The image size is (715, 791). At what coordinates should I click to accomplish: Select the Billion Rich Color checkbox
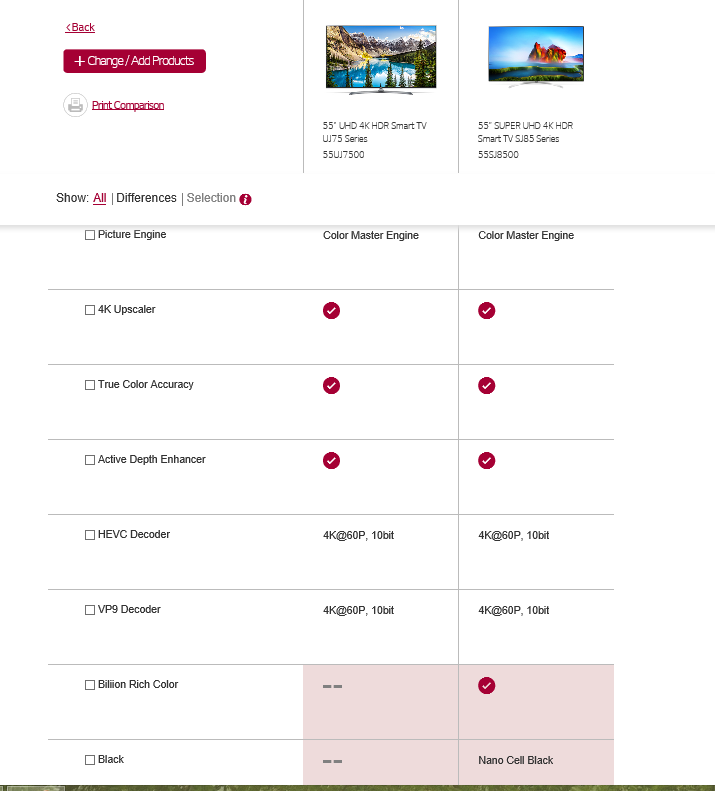(x=90, y=685)
